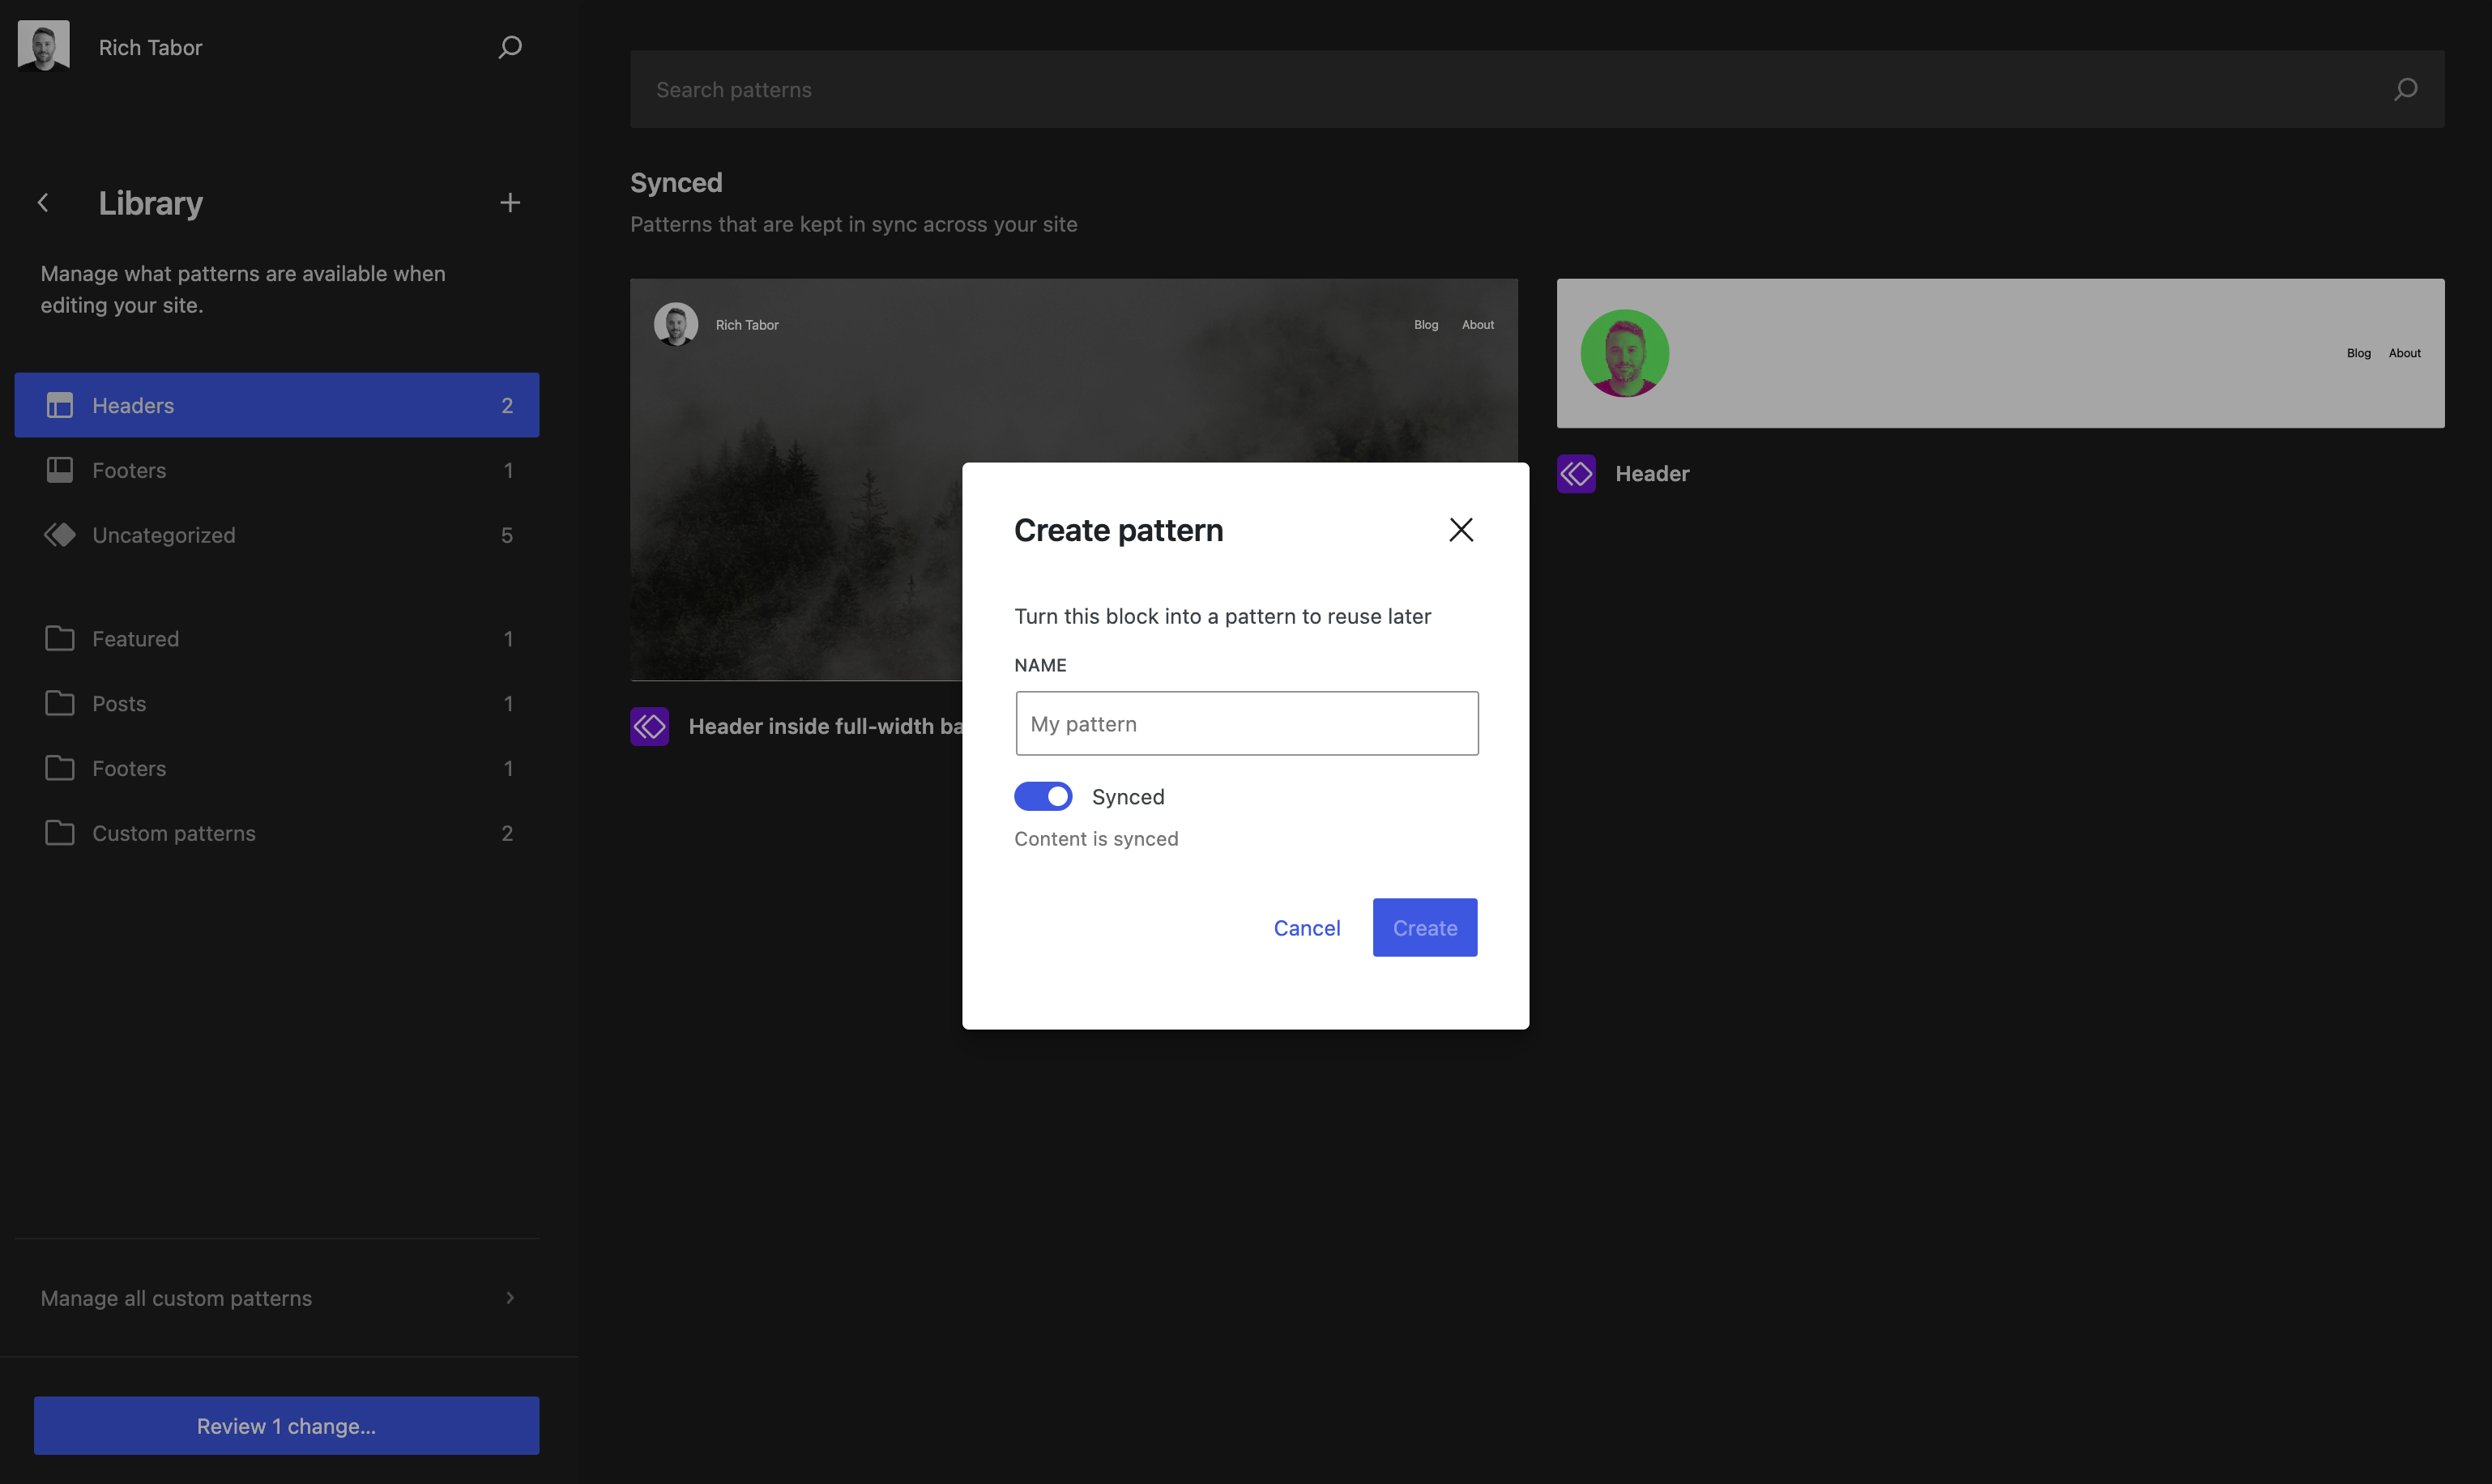Click Rich Tabor site avatar icon
Viewport: 2492px width, 1484px height.
(x=43, y=46)
